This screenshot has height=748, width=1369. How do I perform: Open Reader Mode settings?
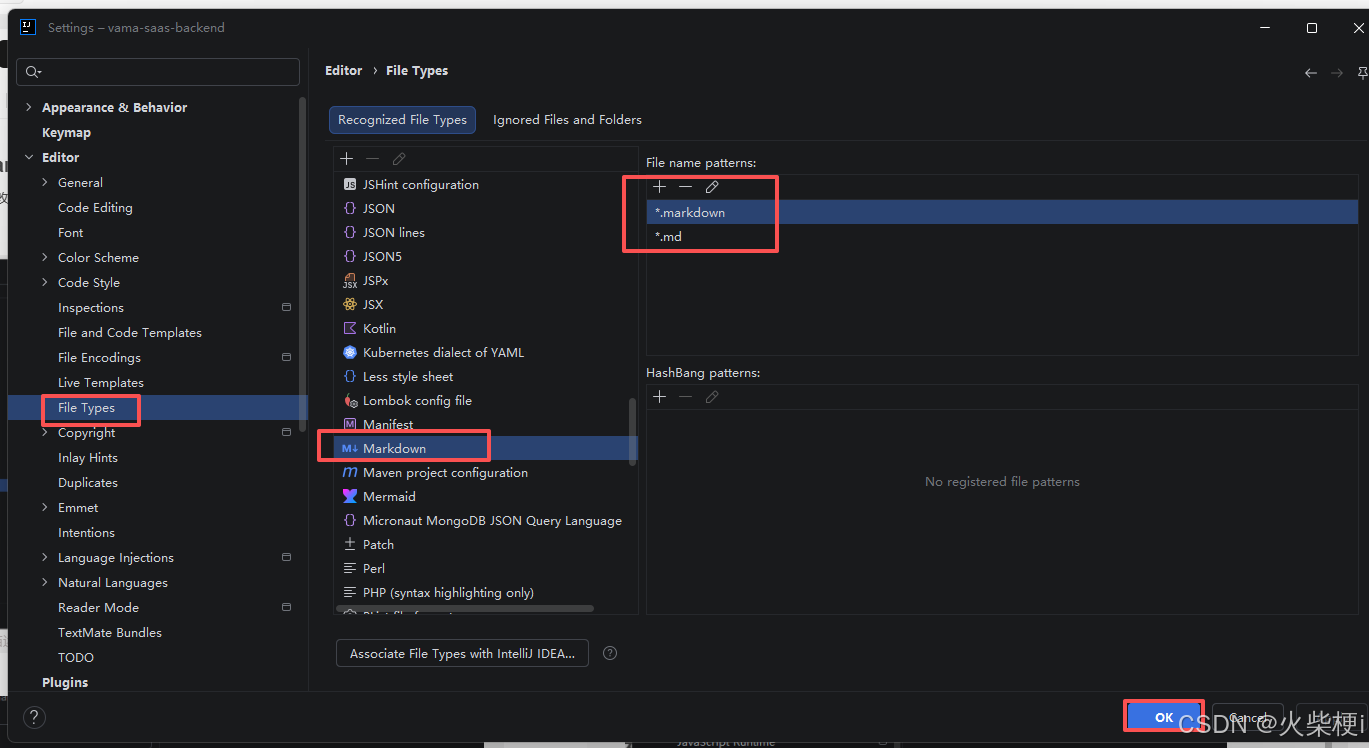(98, 608)
